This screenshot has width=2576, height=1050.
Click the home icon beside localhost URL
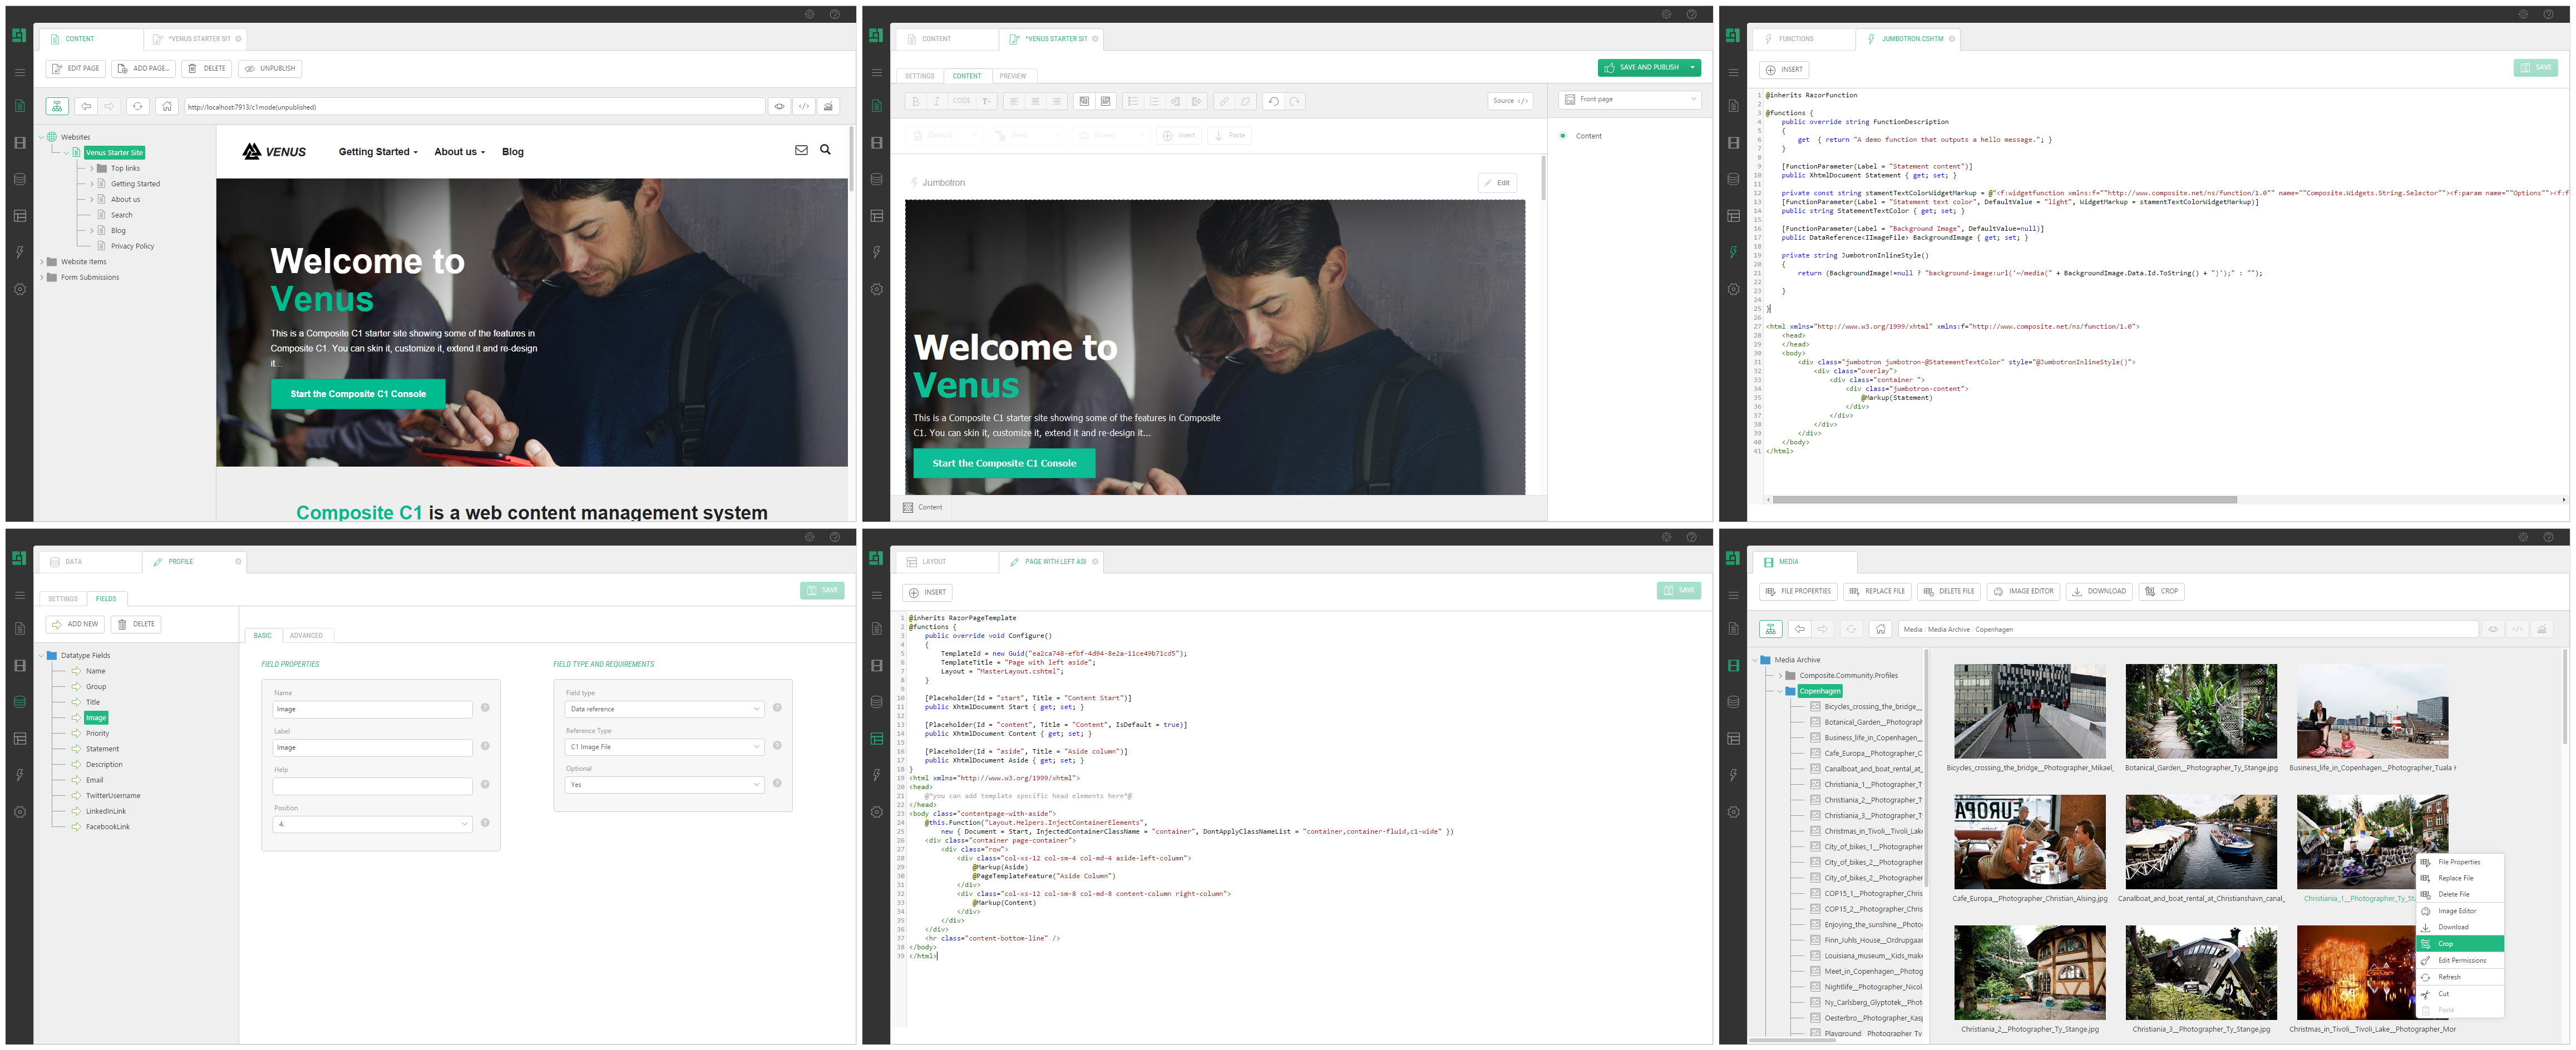tap(167, 106)
